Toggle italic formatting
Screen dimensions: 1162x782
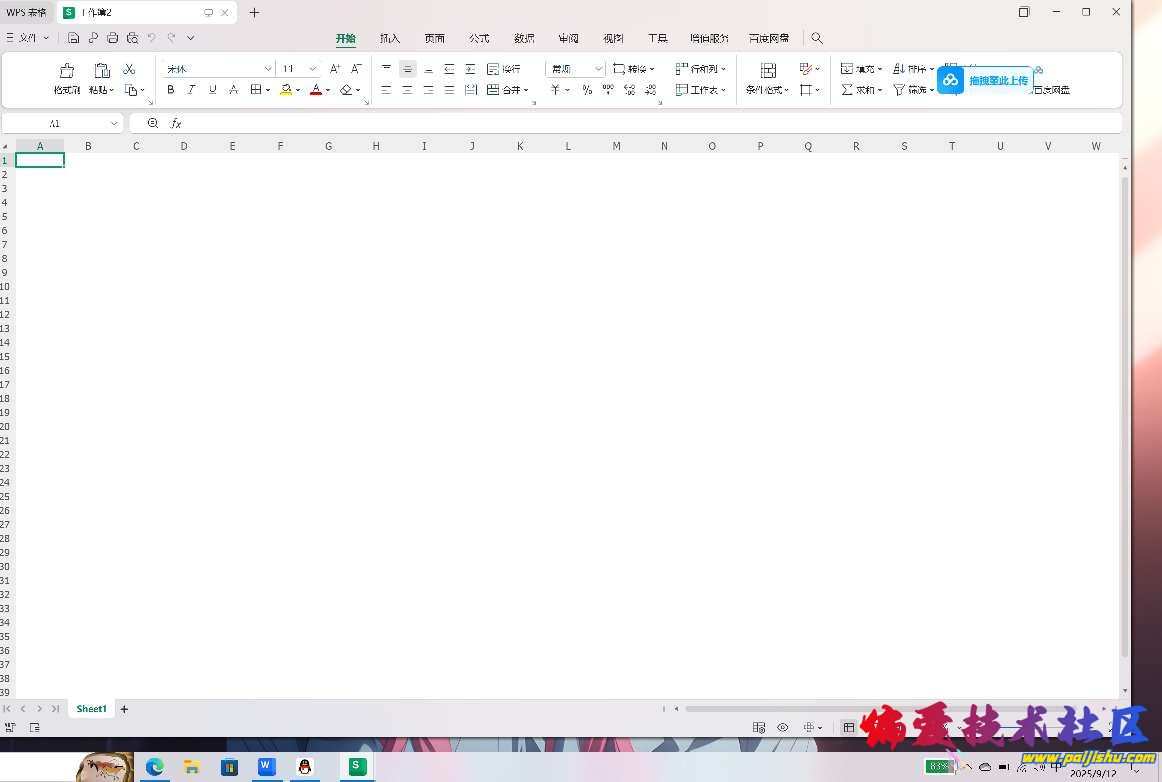click(x=192, y=90)
